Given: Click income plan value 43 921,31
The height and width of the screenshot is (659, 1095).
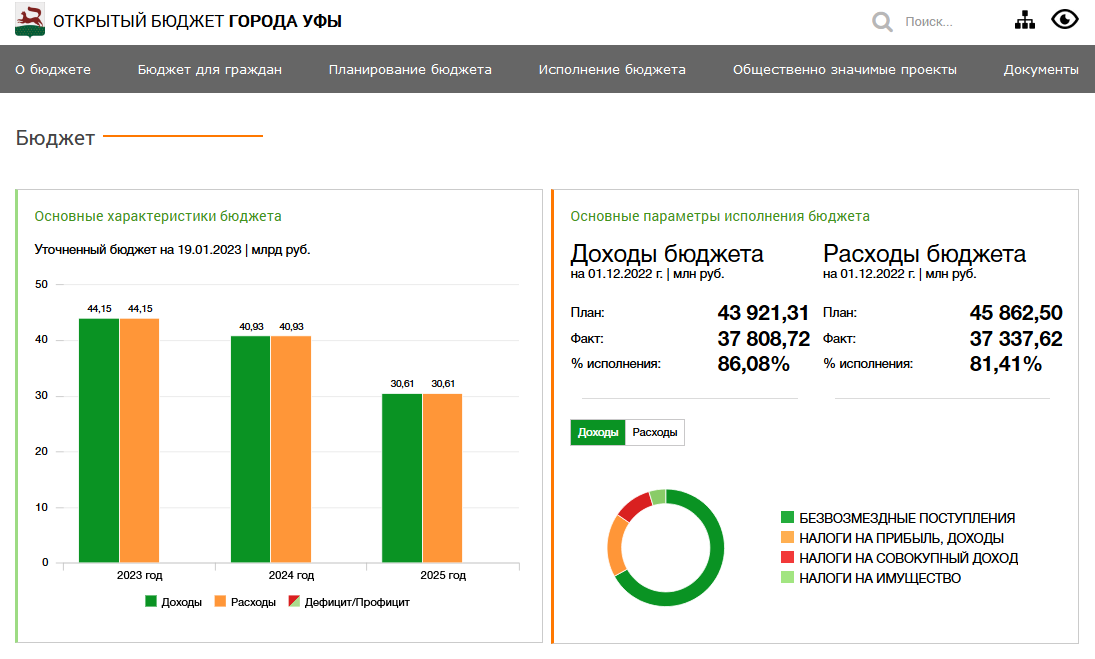Looking at the screenshot, I should click(x=763, y=313).
